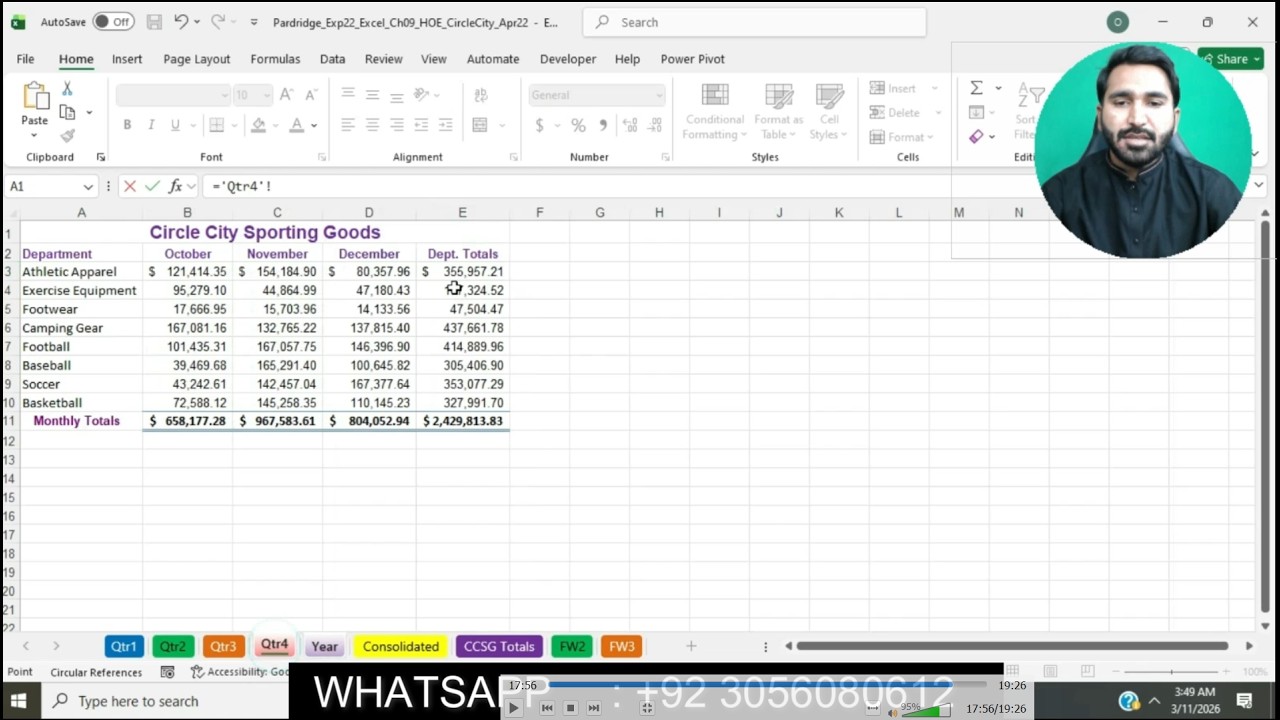Select Monthly Totals cell
The height and width of the screenshot is (720, 1280).
76,421
